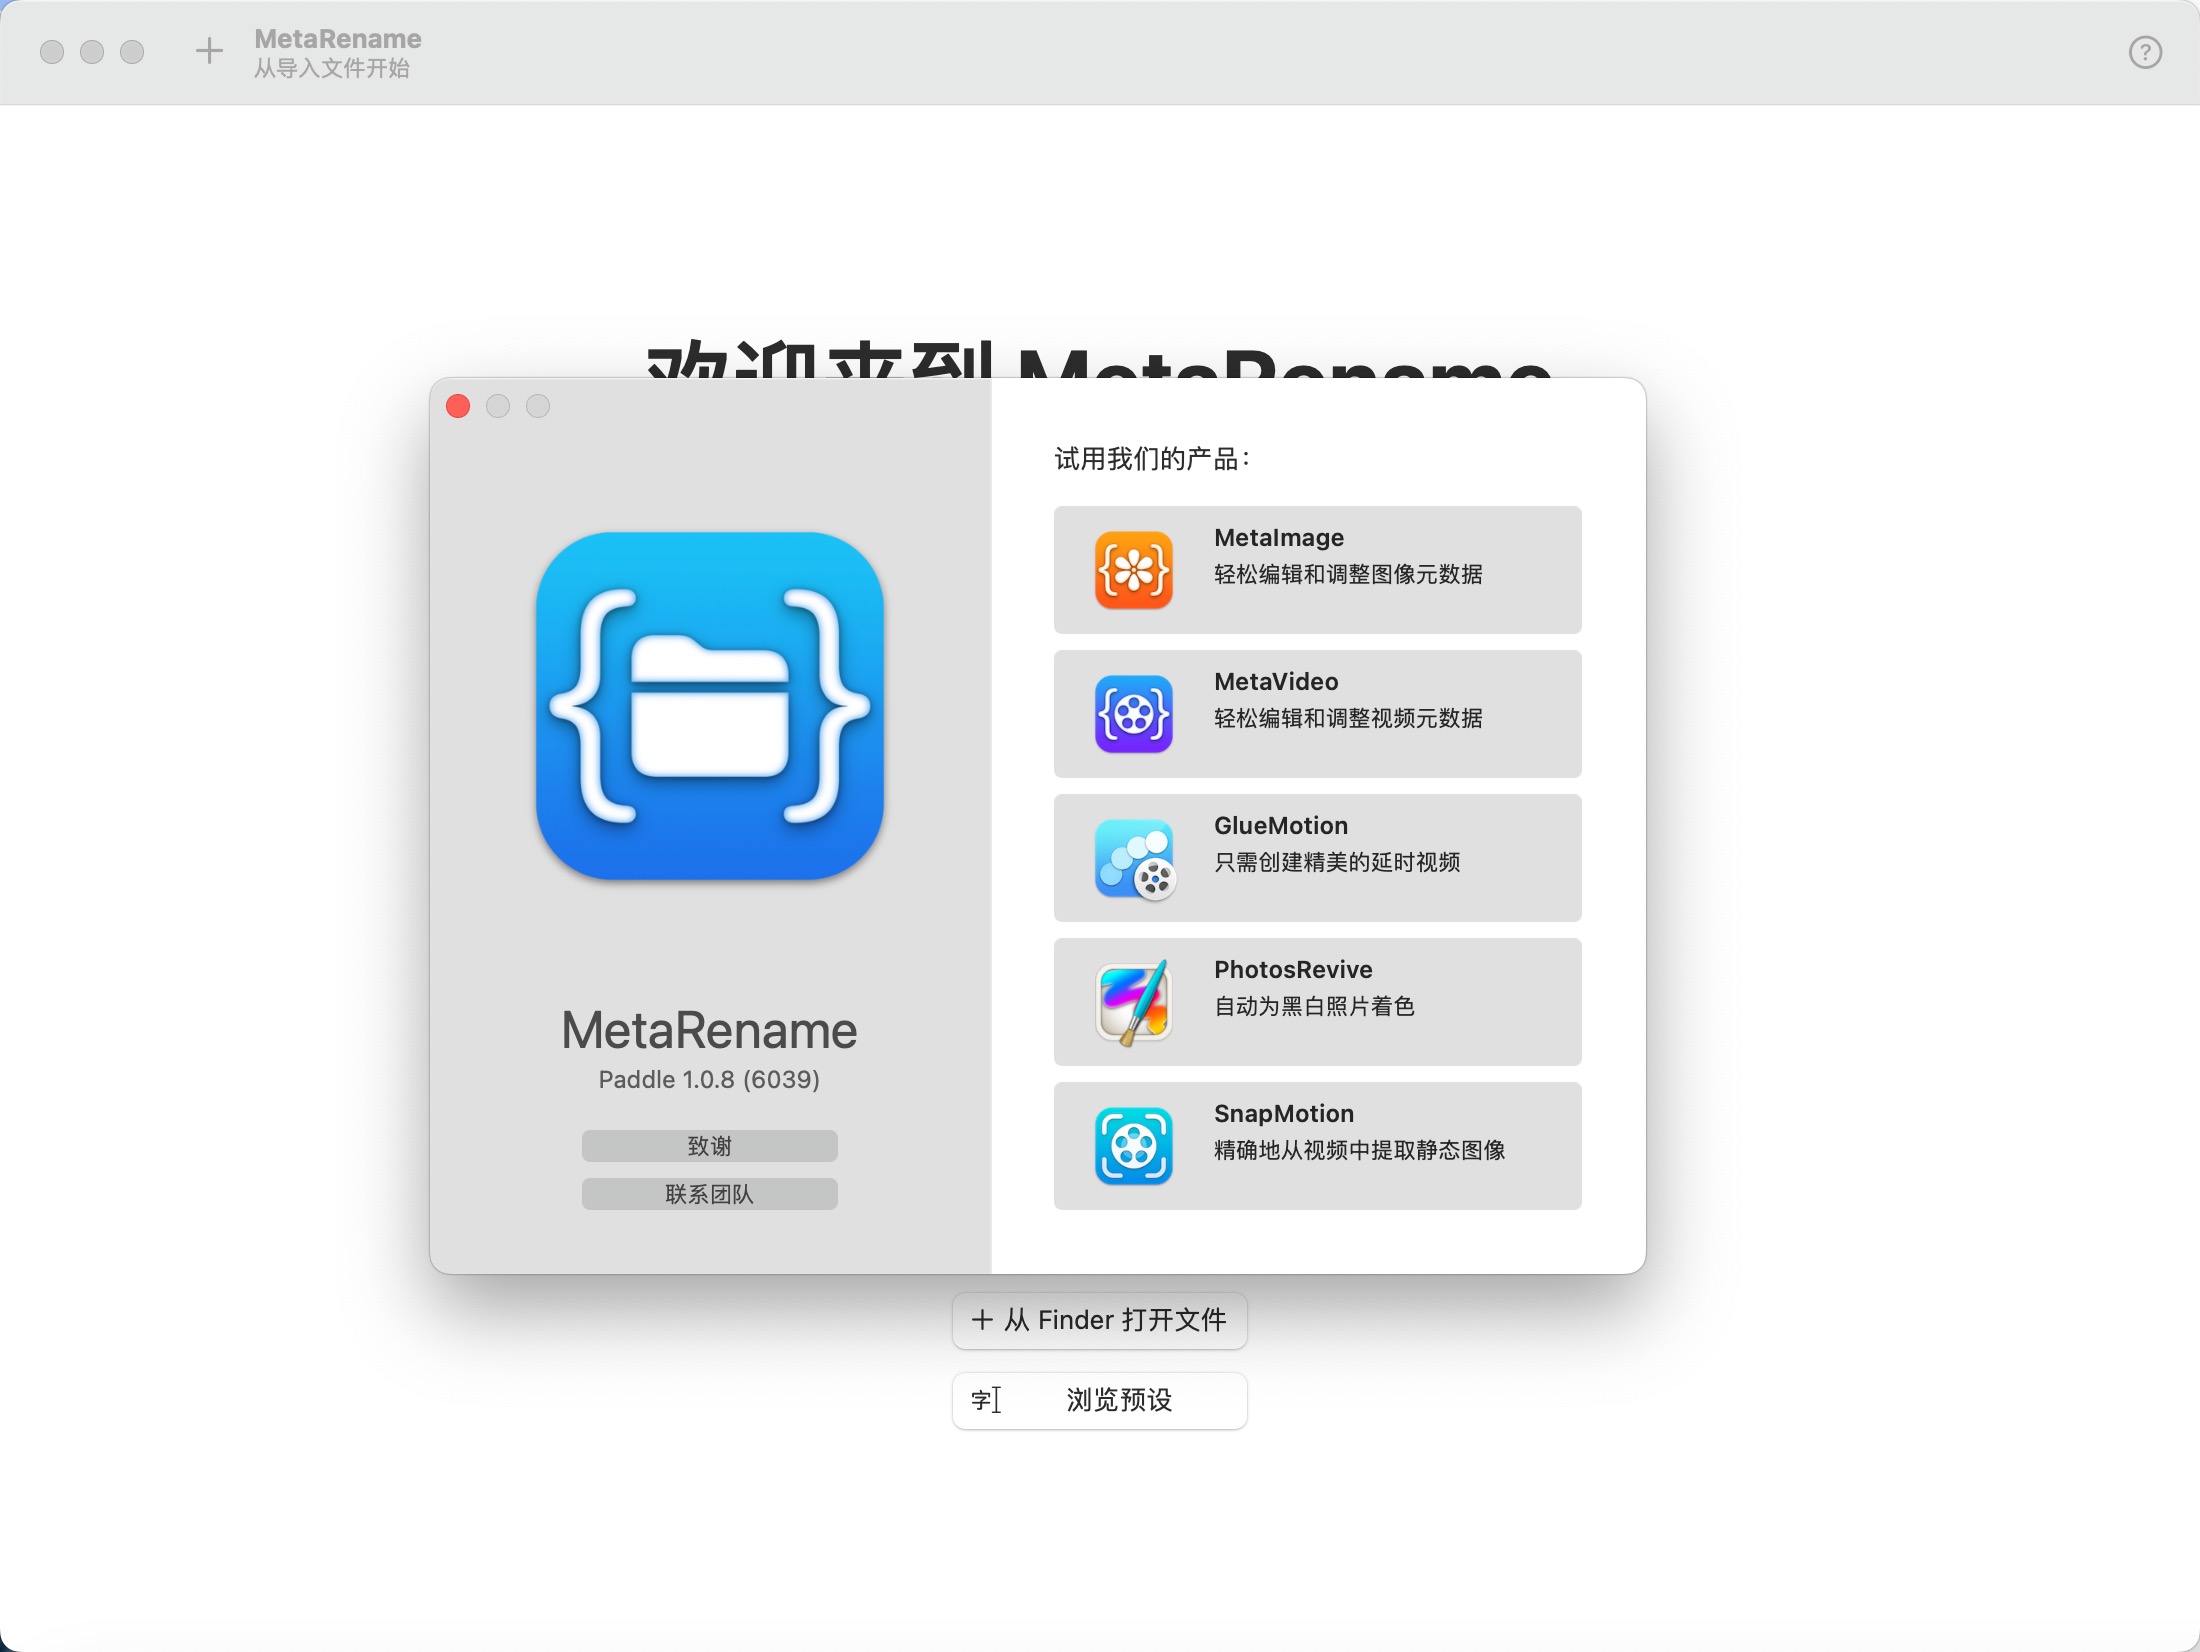Select PhotosRevive product title text

pyautogui.click(x=1293, y=970)
